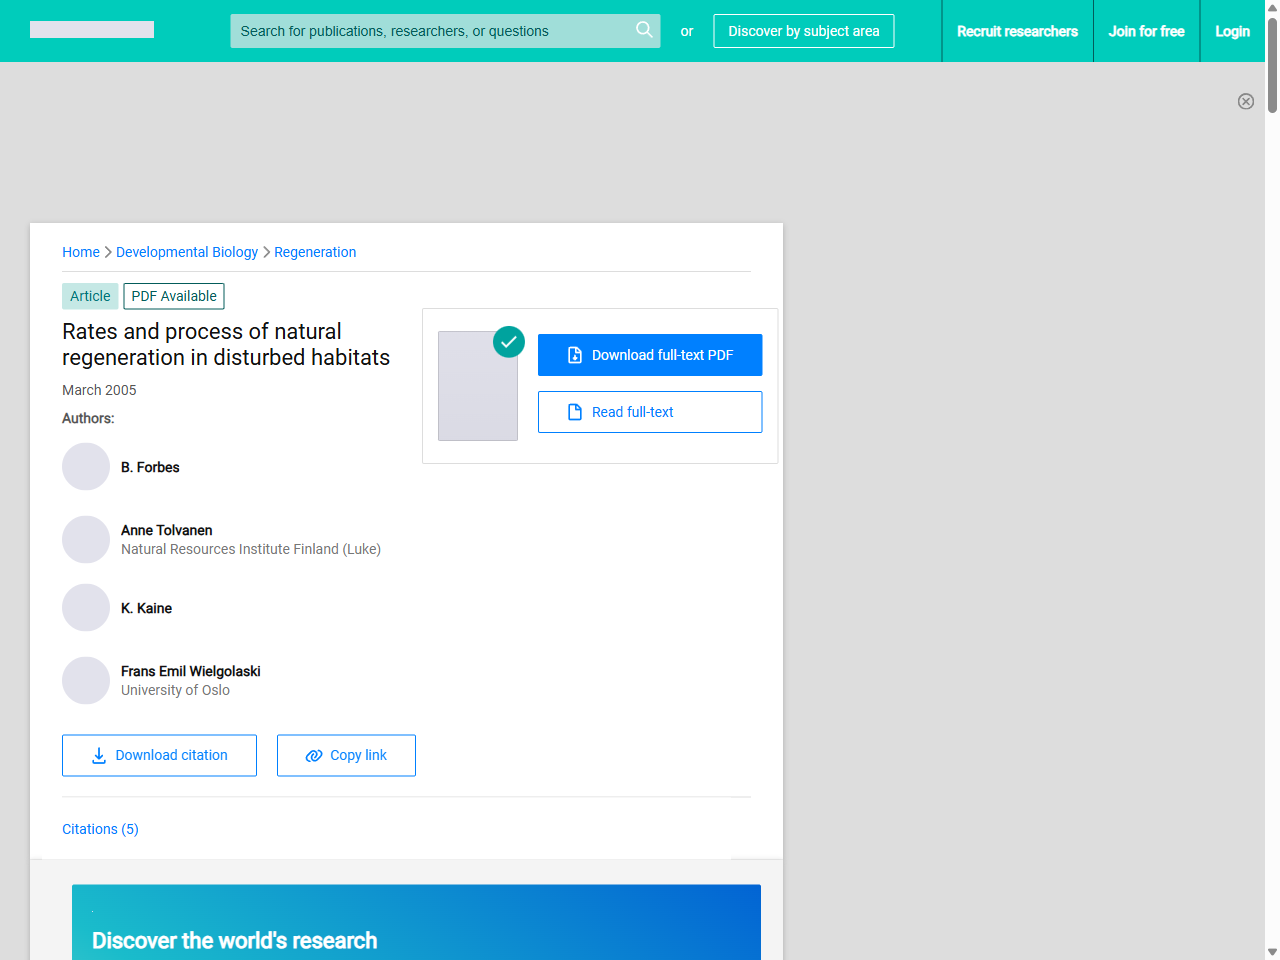1280x960 pixels.
Task: Click the Discover the world's research banner
Action: (416, 922)
